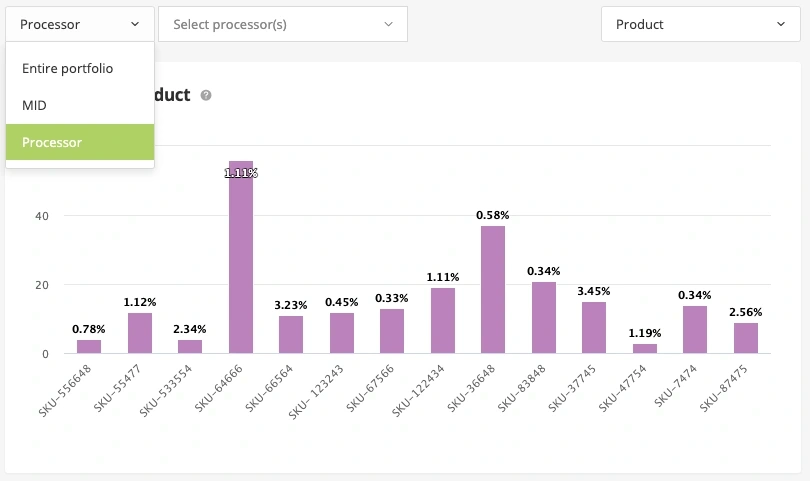The height and width of the screenshot is (481, 810).
Task: Click the 3.23% label above SKU-66564
Action: point(291,305)
